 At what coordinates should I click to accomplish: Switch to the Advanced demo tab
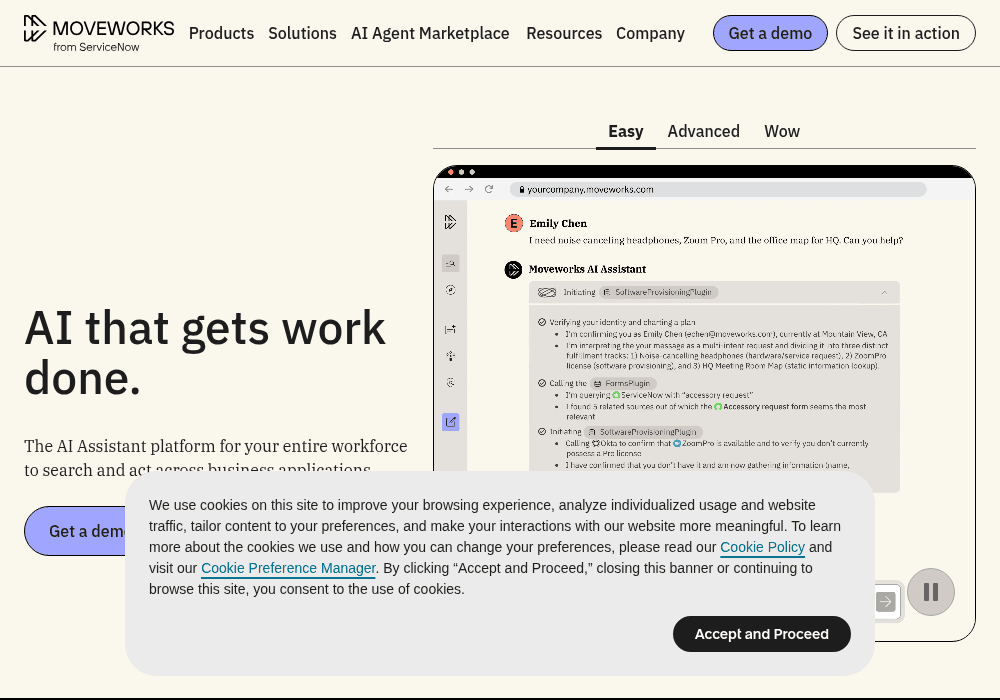[x=703, y=132]
